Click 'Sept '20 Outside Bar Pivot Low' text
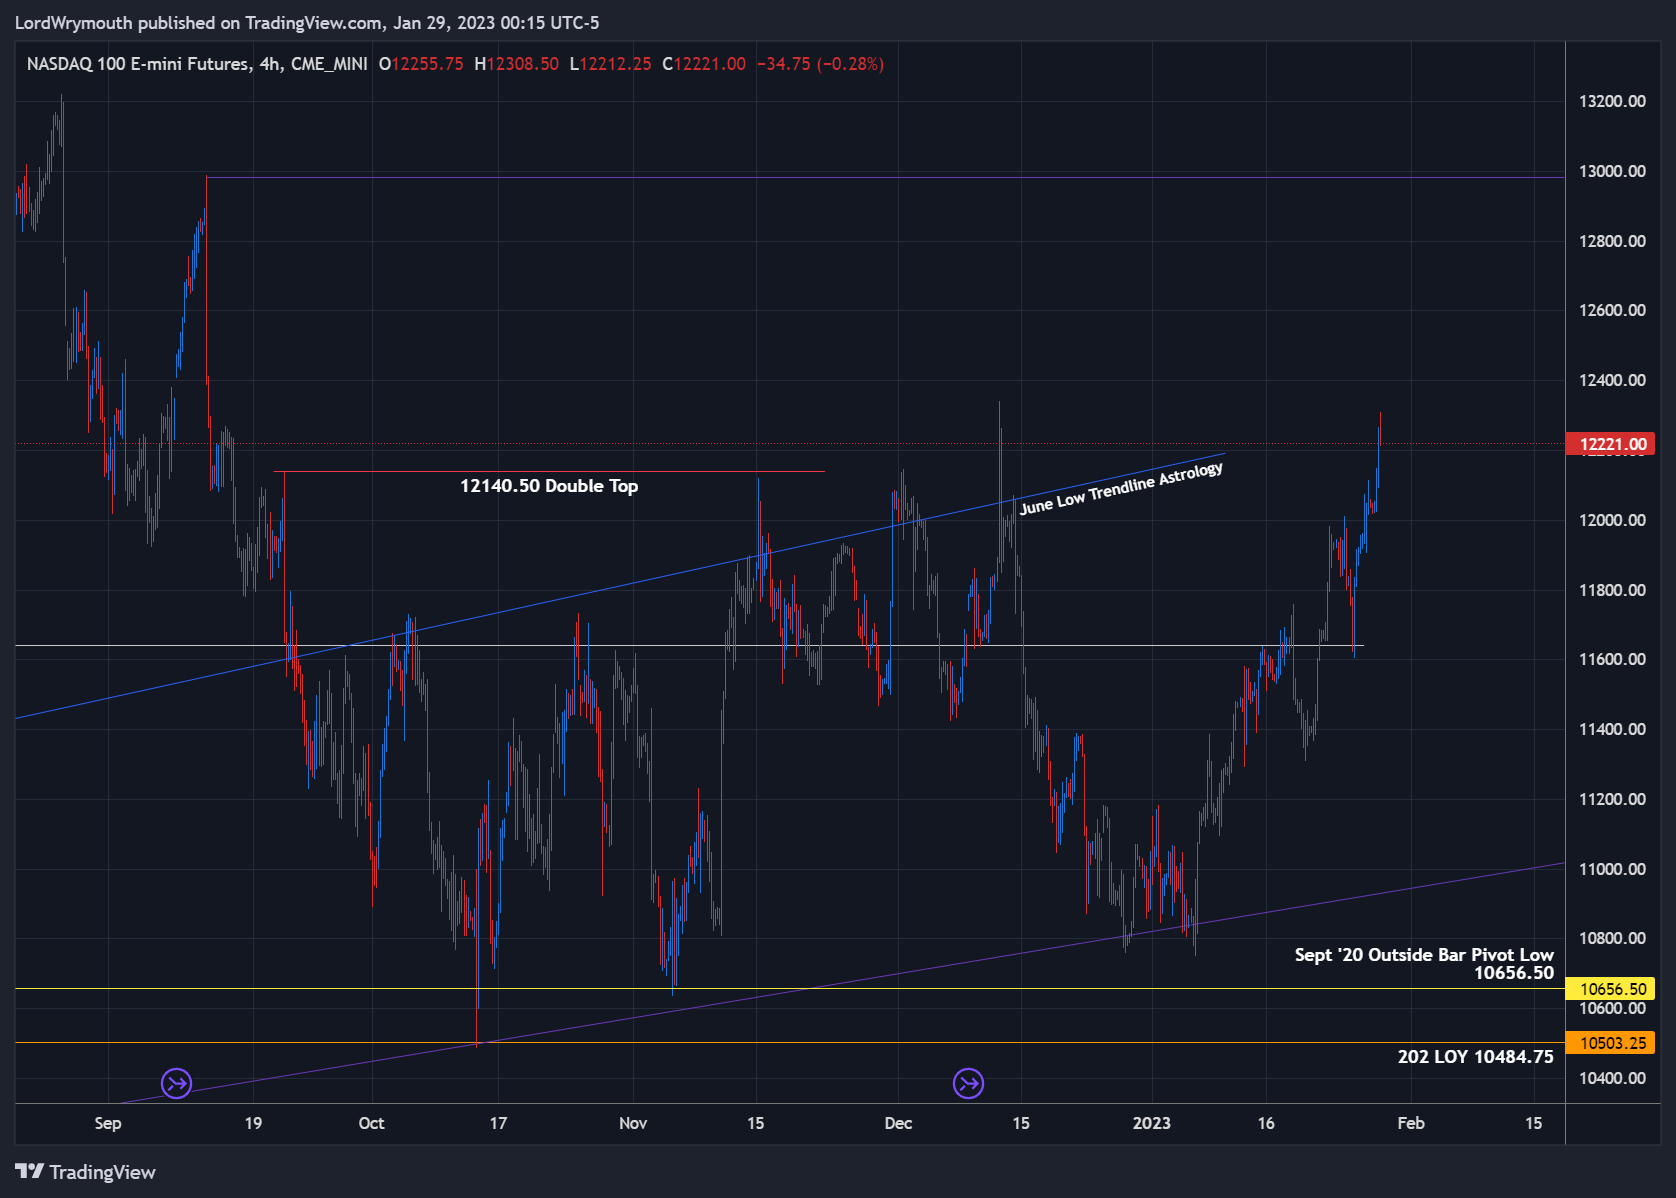1676x1198 pixels. click(1424, 955)
